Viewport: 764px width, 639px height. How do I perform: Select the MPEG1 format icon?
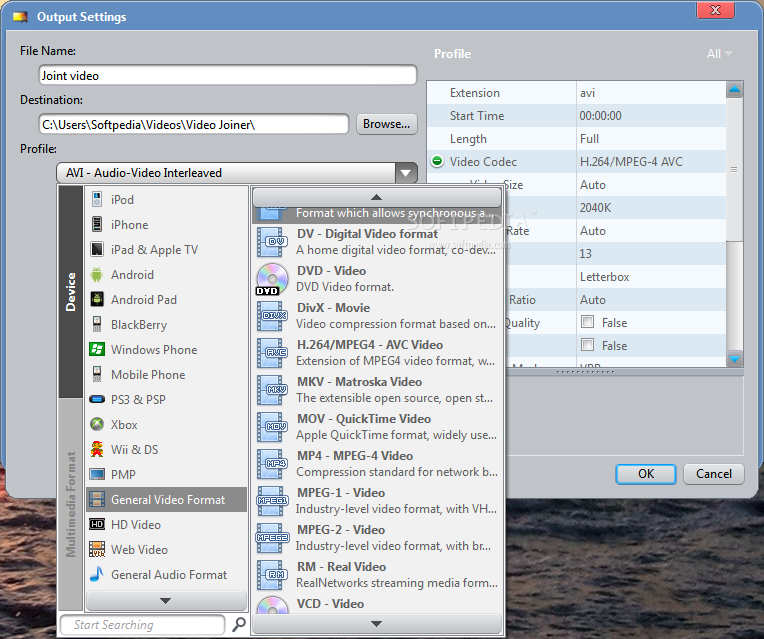272,501
